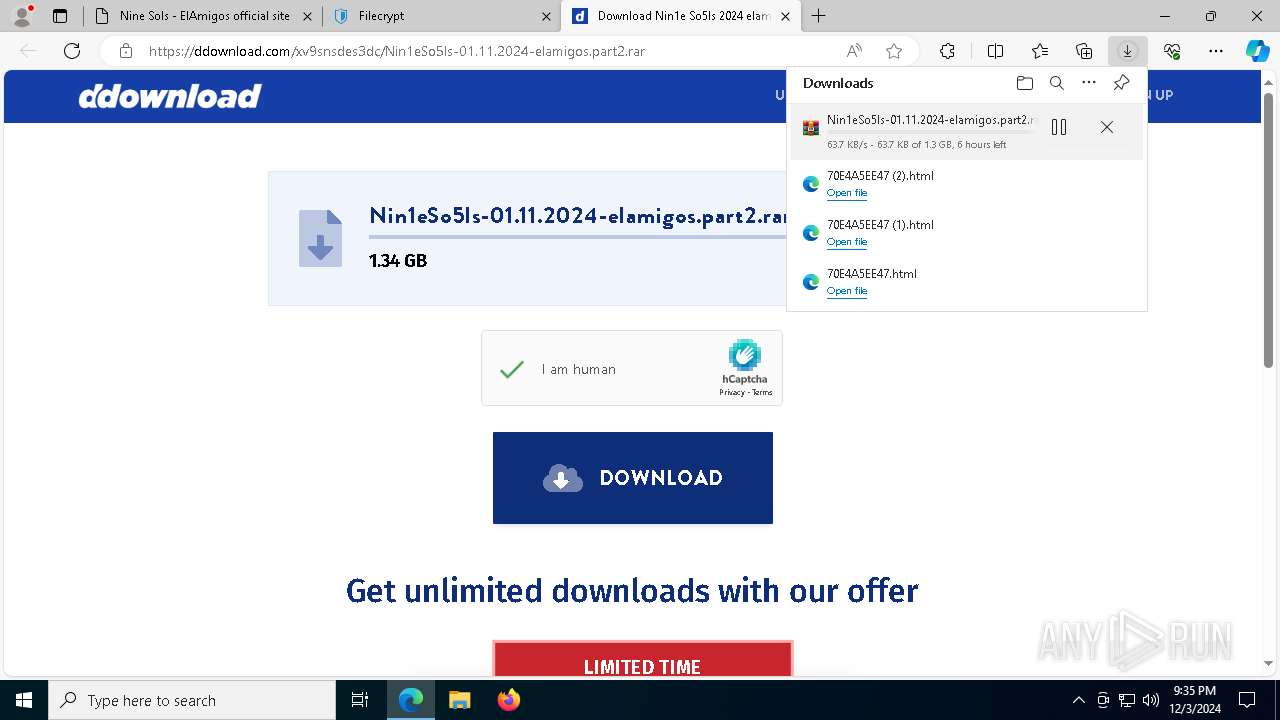1280x720 pixels.
Task: Toggle the I am human hCaptcha checkbox
Action: tap(512, 369)
